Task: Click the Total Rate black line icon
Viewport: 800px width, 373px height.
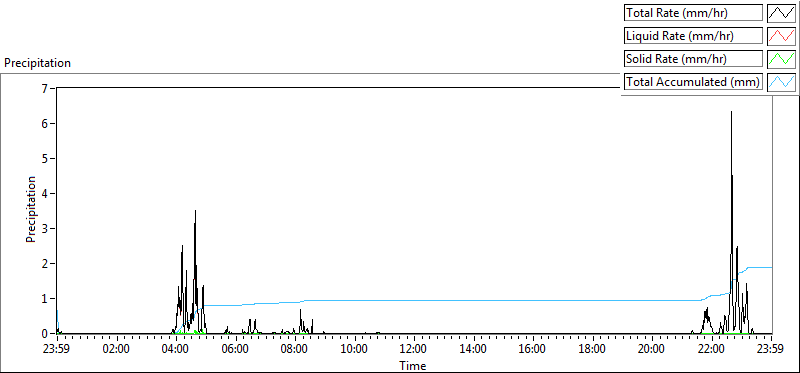Action: [782, 13]
